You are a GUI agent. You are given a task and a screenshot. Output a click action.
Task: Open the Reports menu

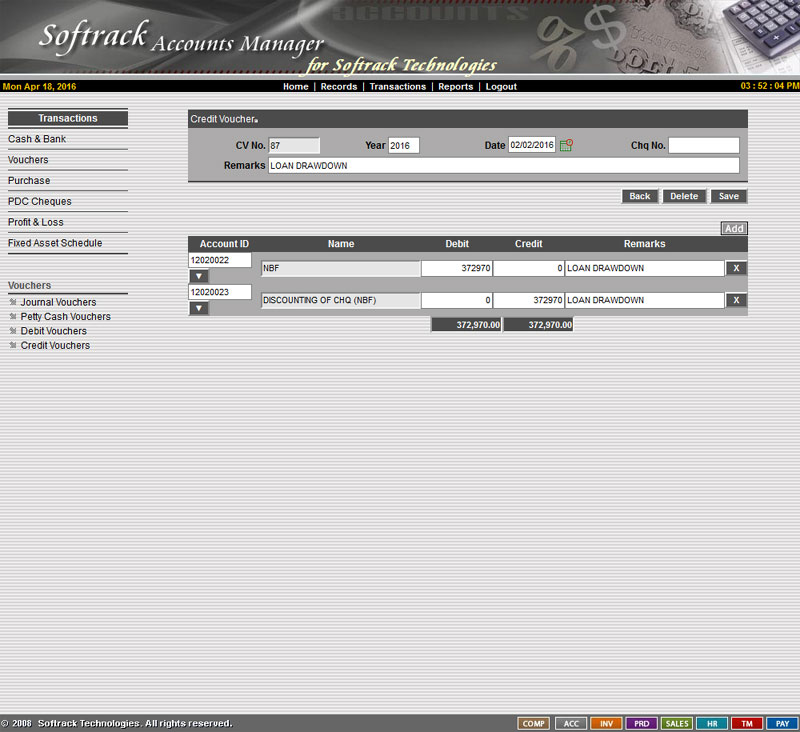pyautogui.click(x=455, y=87)
